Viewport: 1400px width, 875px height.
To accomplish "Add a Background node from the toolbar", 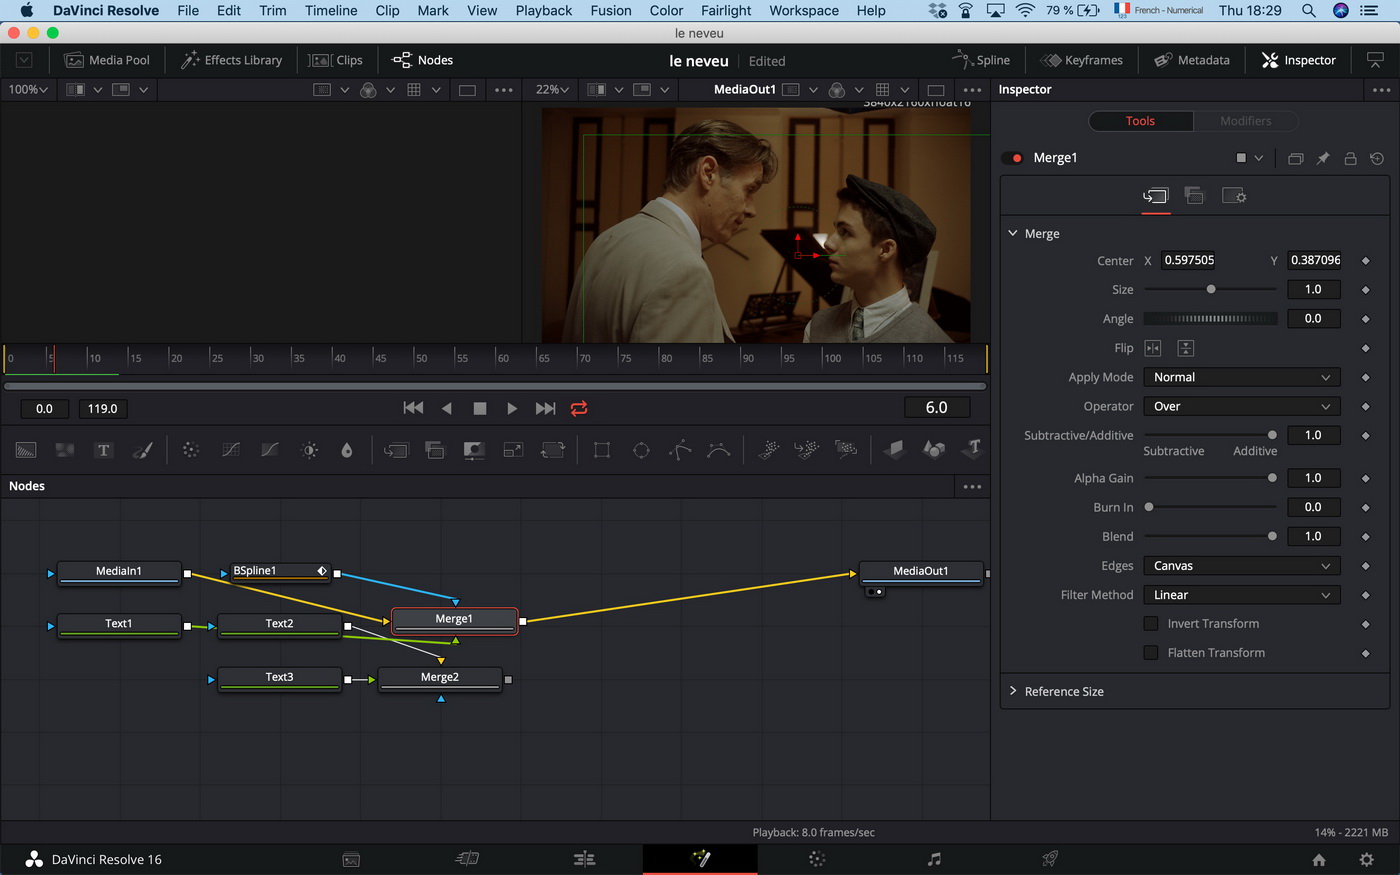I will [x=26, y=450].
